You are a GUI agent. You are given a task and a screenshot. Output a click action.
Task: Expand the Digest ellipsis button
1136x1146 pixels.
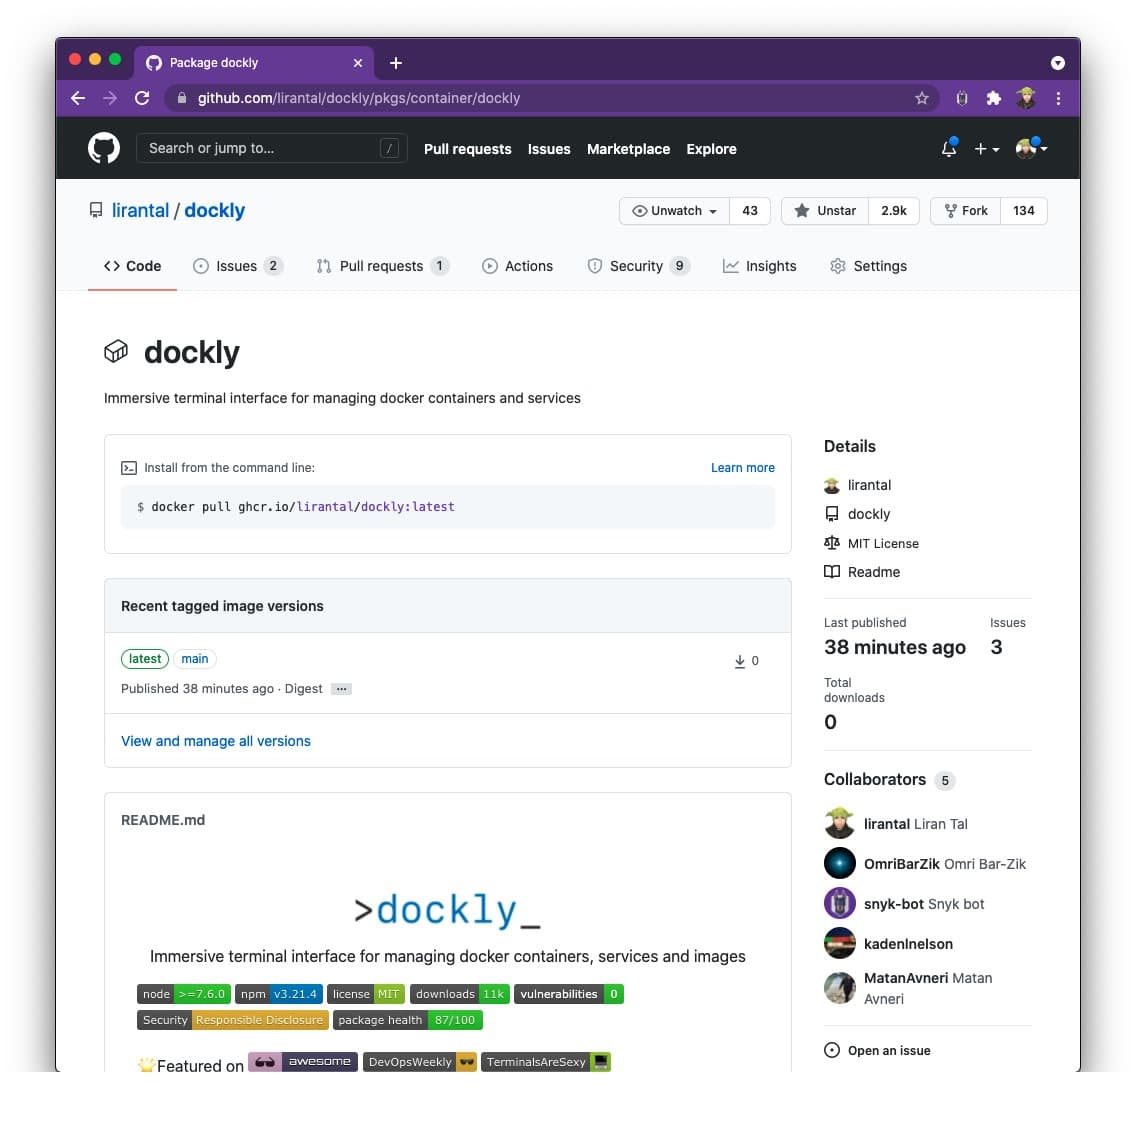click(x=341, y=689)
